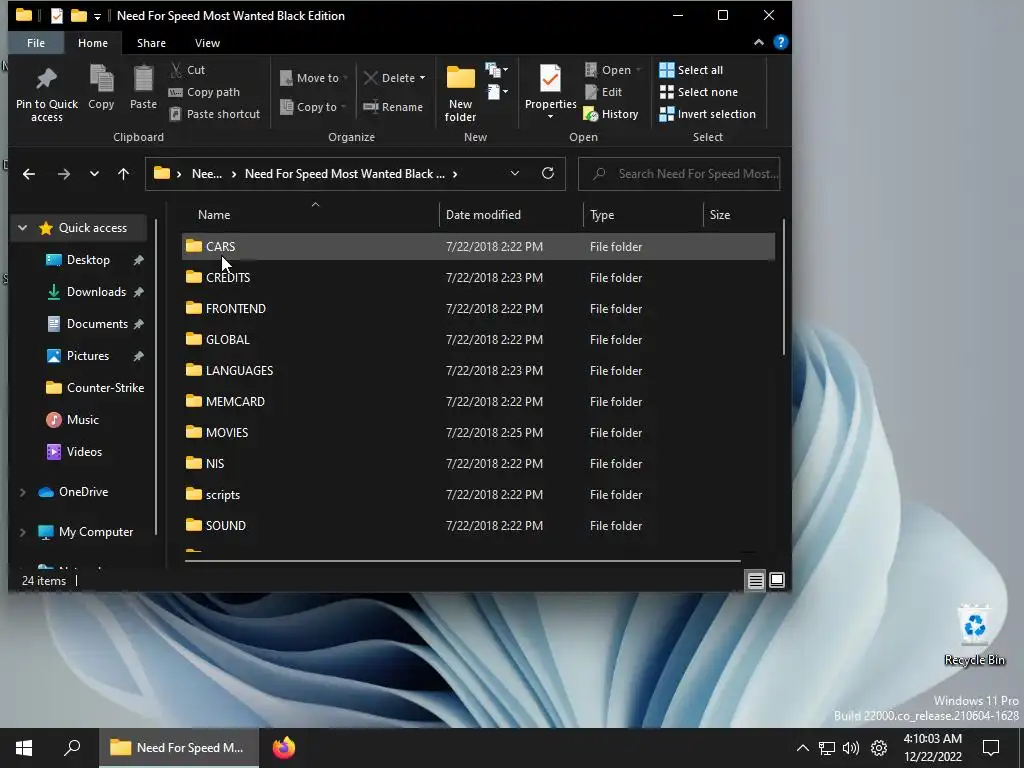Sort by the Type column header
The width and height of the screenshot is (1024, 768).
pyautogui.click(x=643, y=215)
